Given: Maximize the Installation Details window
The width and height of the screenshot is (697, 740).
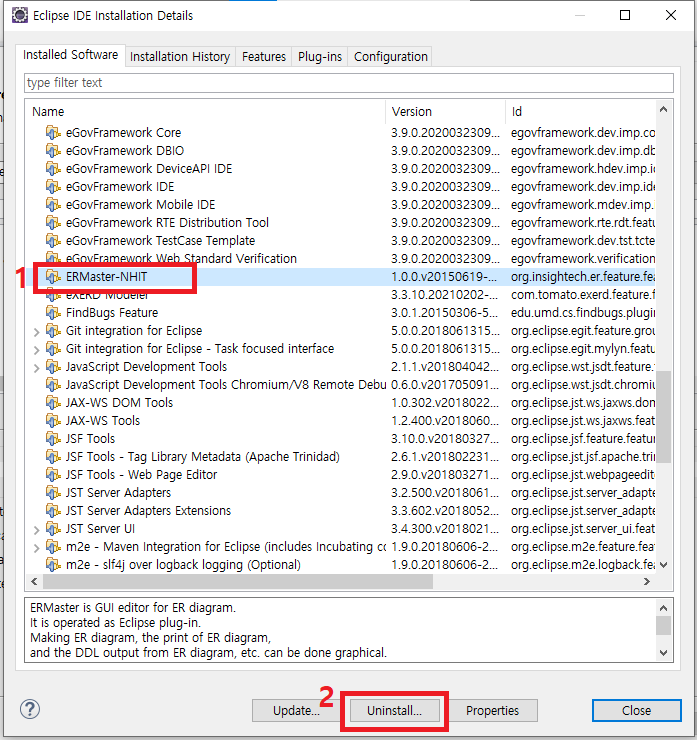Looking at the screenshot, I should 625,15.
